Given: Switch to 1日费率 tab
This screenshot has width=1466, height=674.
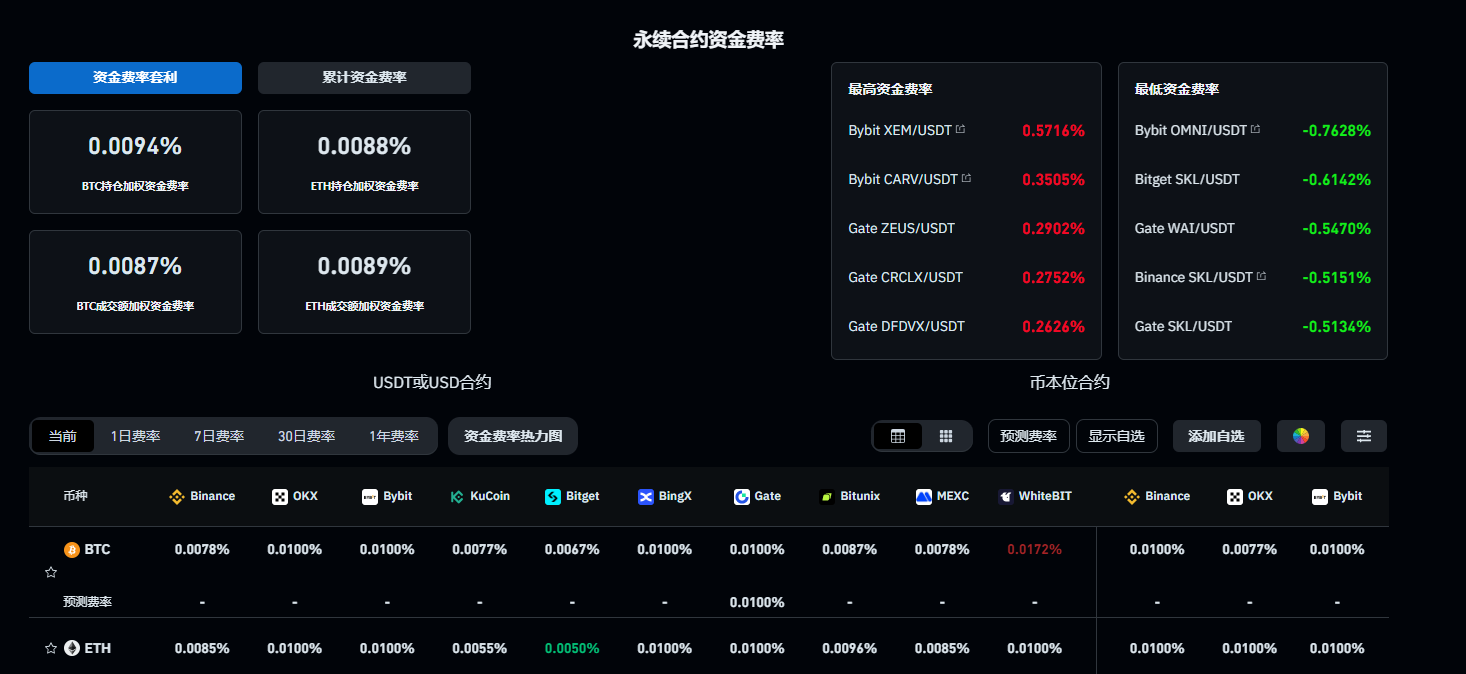Looking at the screenshot, I should 135,436.
